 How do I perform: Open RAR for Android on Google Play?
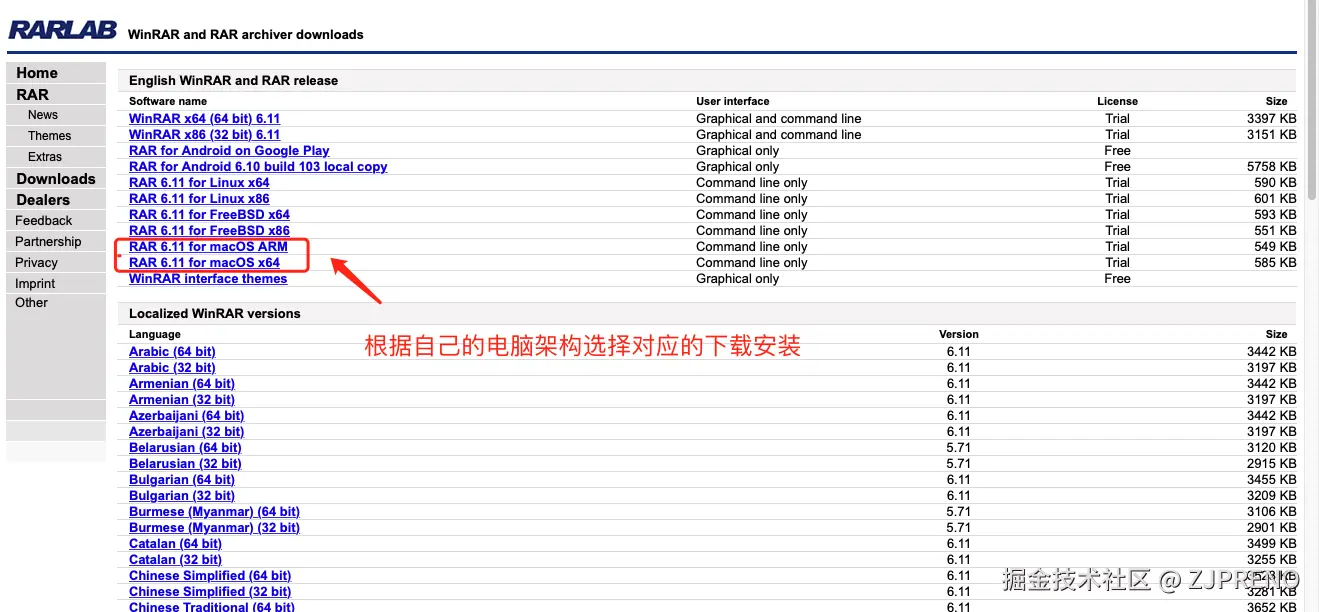click(x=229, y=151)
